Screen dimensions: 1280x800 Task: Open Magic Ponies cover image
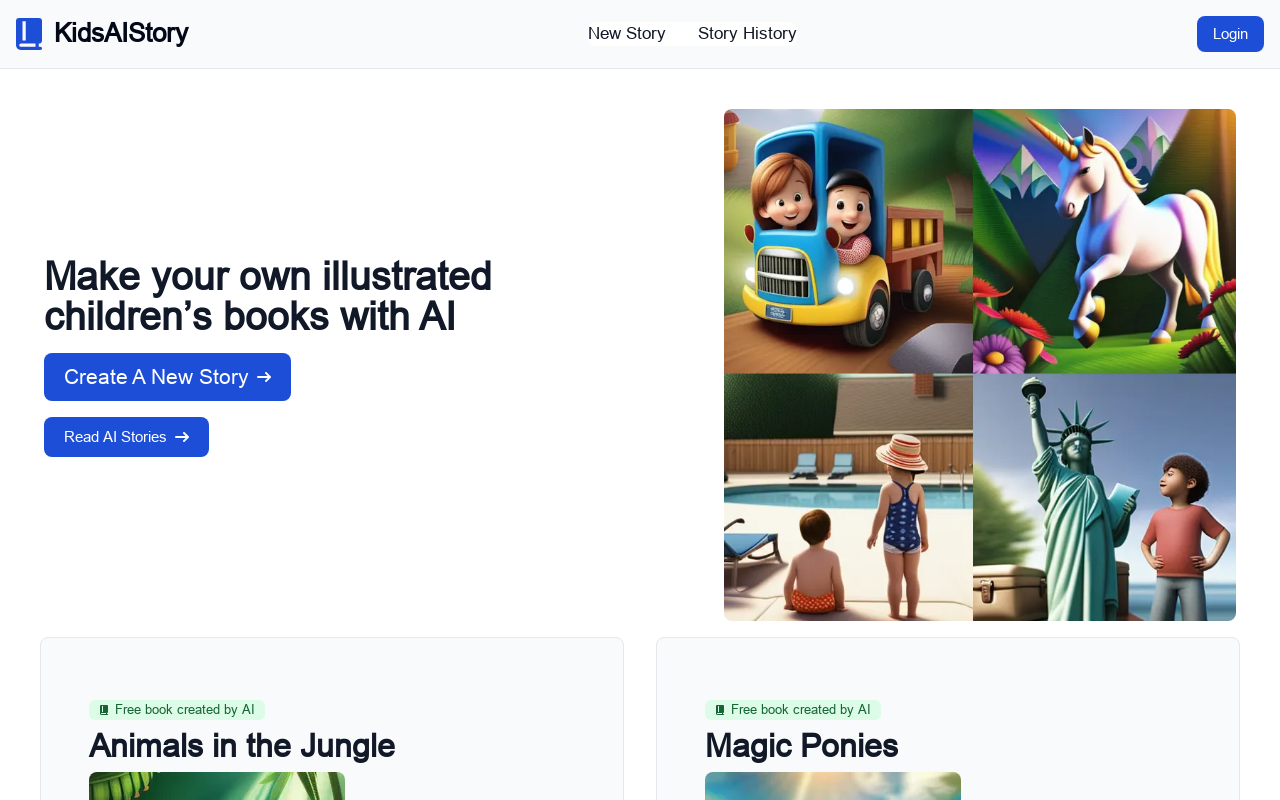pyautogui.click(x=833, y=786)
